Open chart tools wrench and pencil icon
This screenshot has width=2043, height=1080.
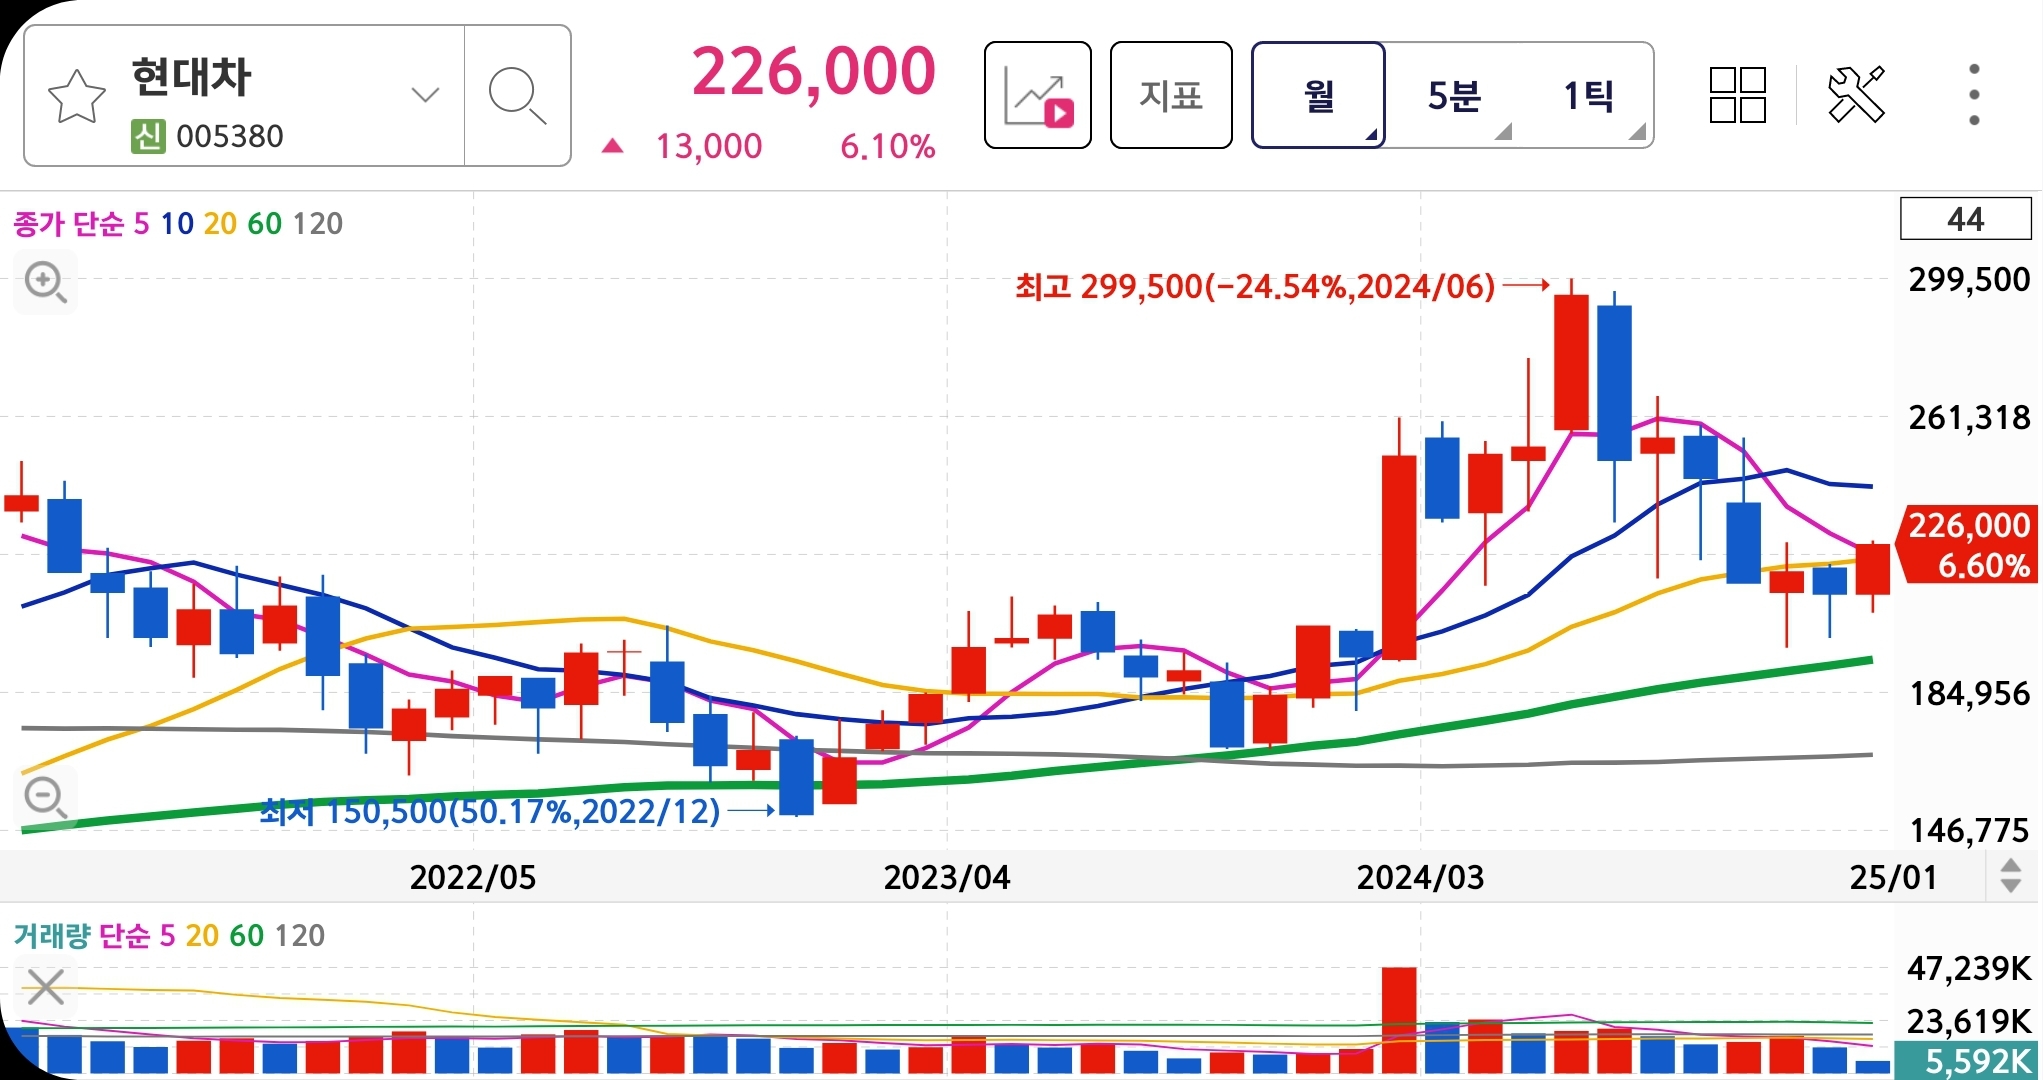tap(1856, 95)
